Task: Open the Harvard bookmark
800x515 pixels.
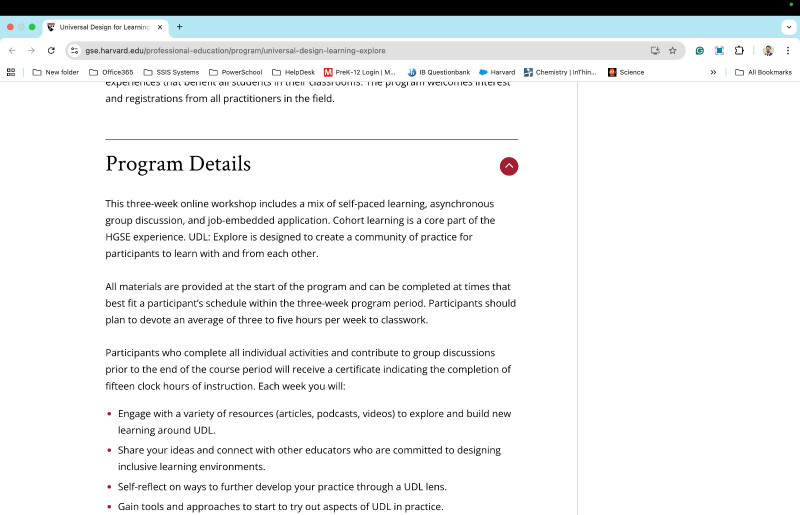Action: pyautogui.click(x=497, y=72)
